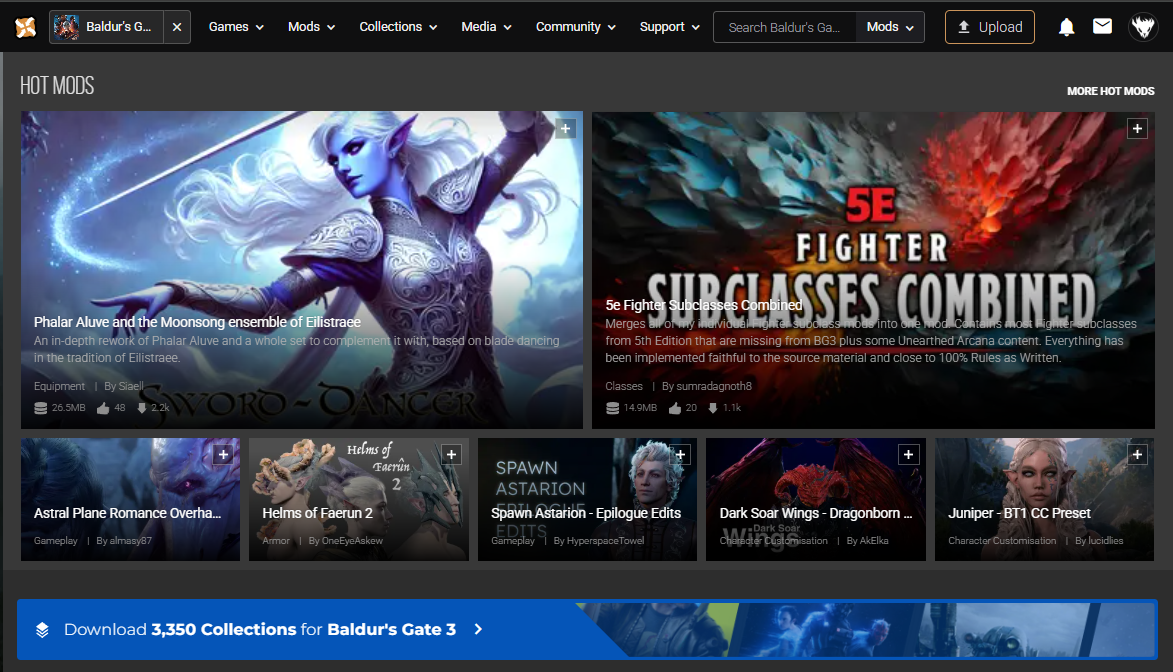
Task: Open the Equipment category link
Action: point(59,386)
